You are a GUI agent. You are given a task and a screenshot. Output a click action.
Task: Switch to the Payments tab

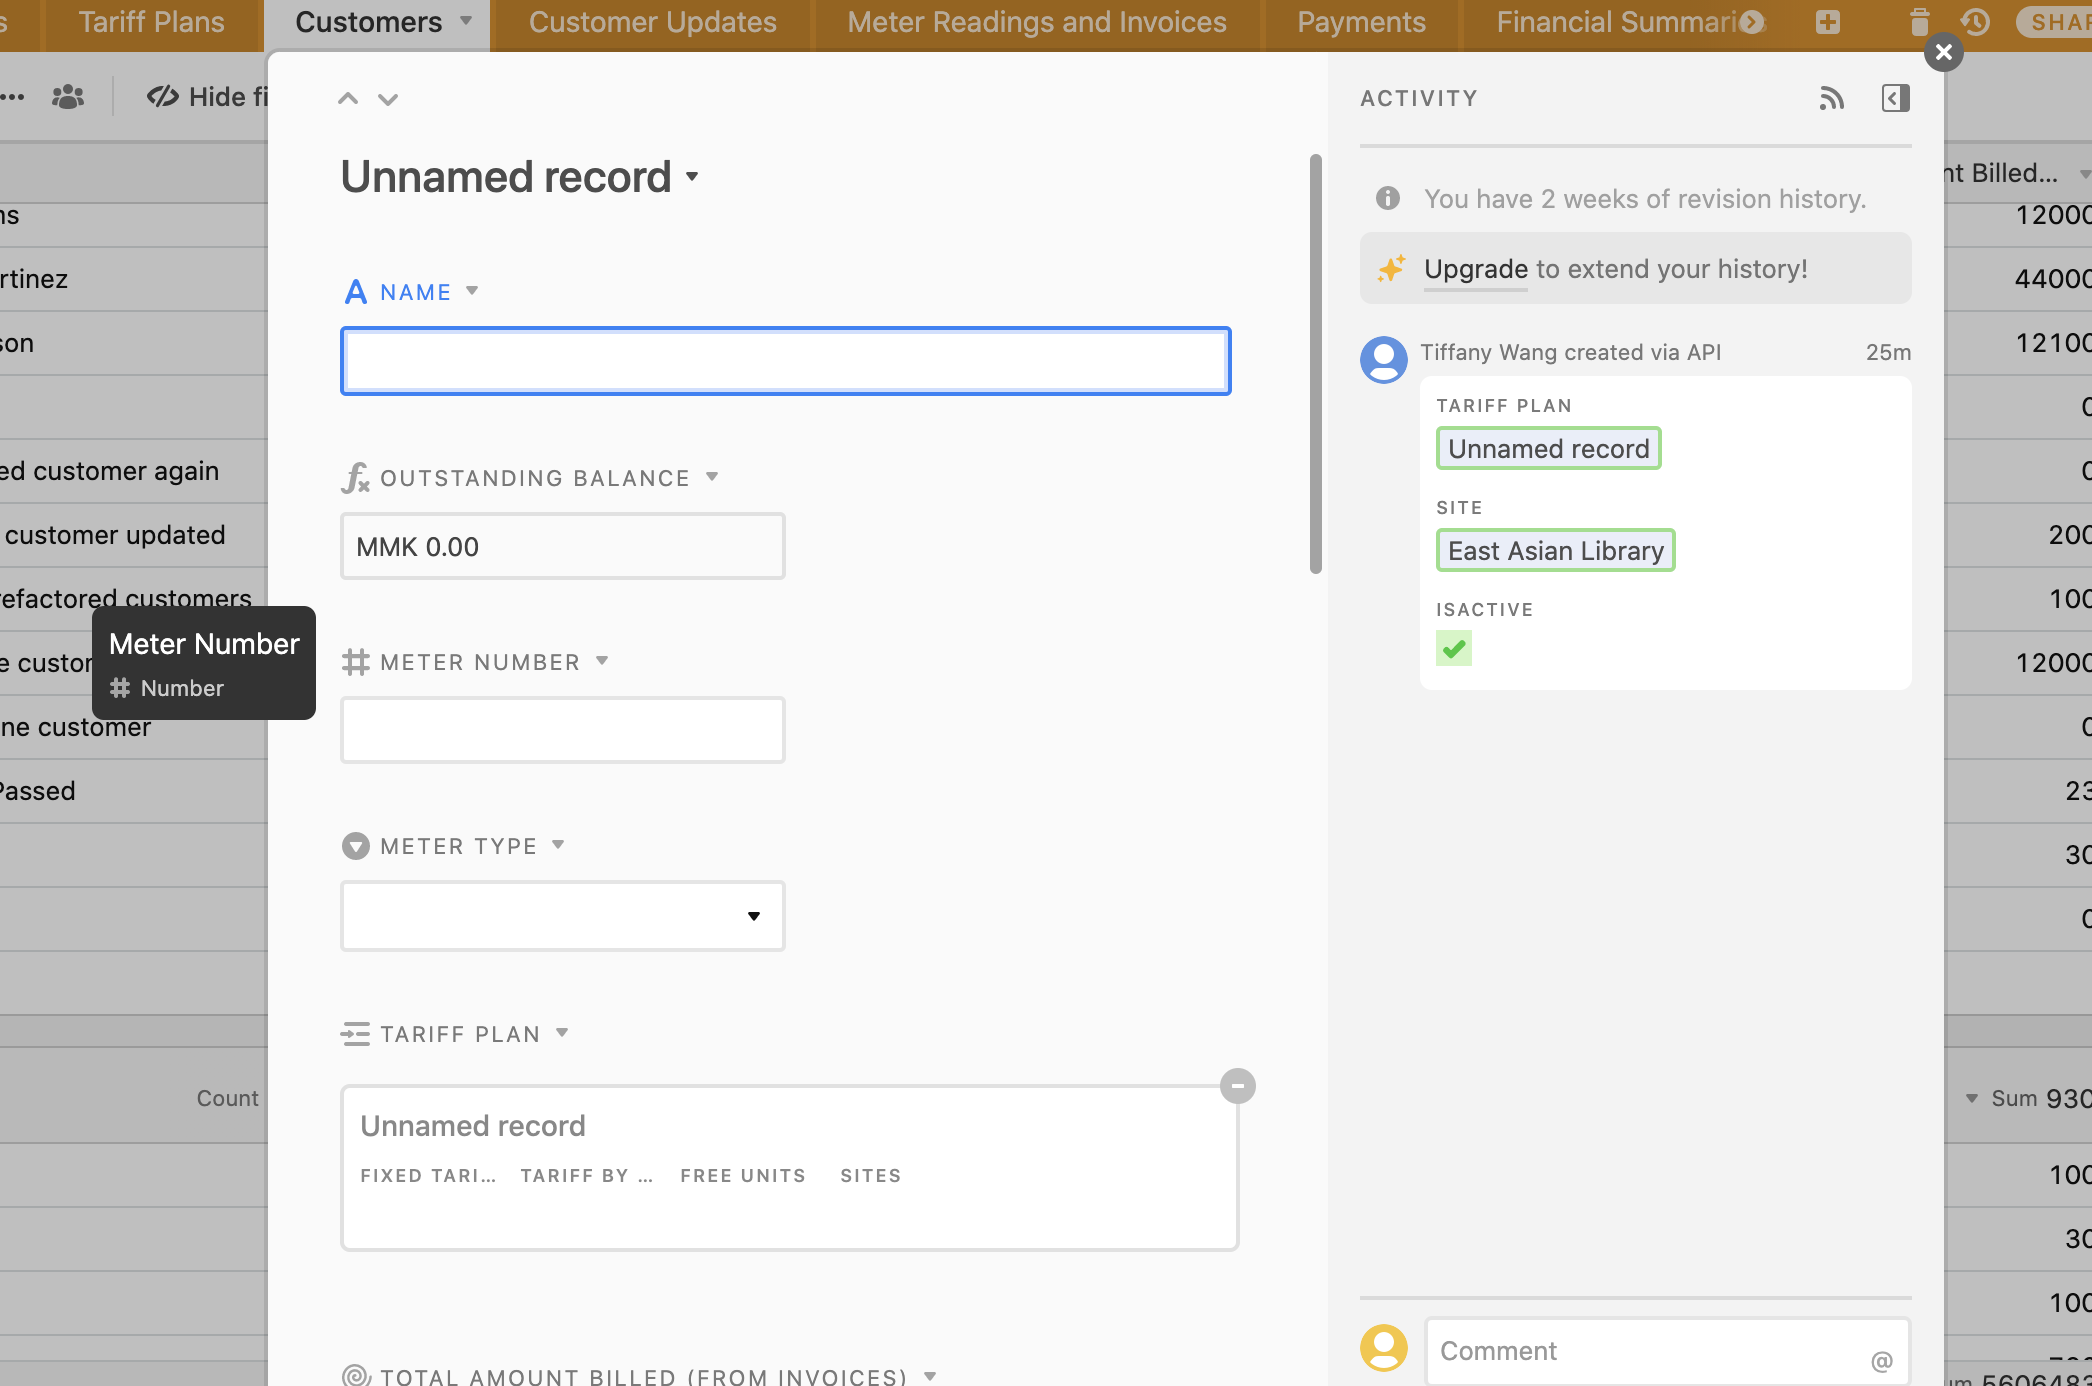(1361, 21)
